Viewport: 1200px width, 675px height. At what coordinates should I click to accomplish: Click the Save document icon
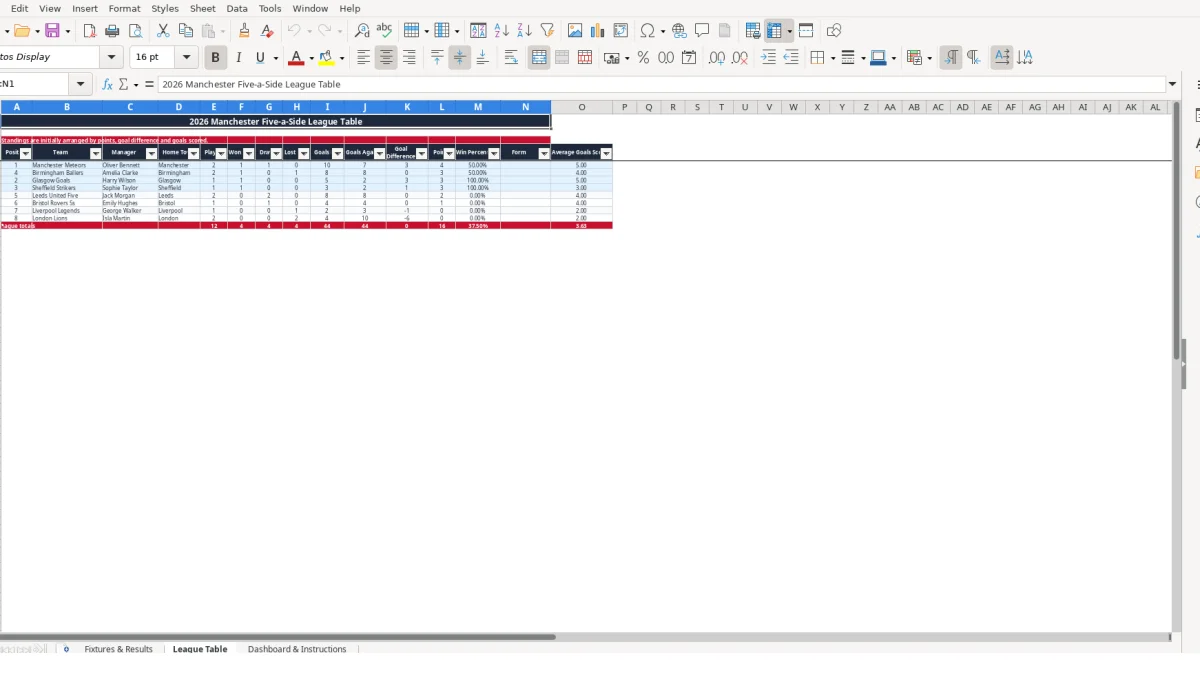click(x=52, y=31)
